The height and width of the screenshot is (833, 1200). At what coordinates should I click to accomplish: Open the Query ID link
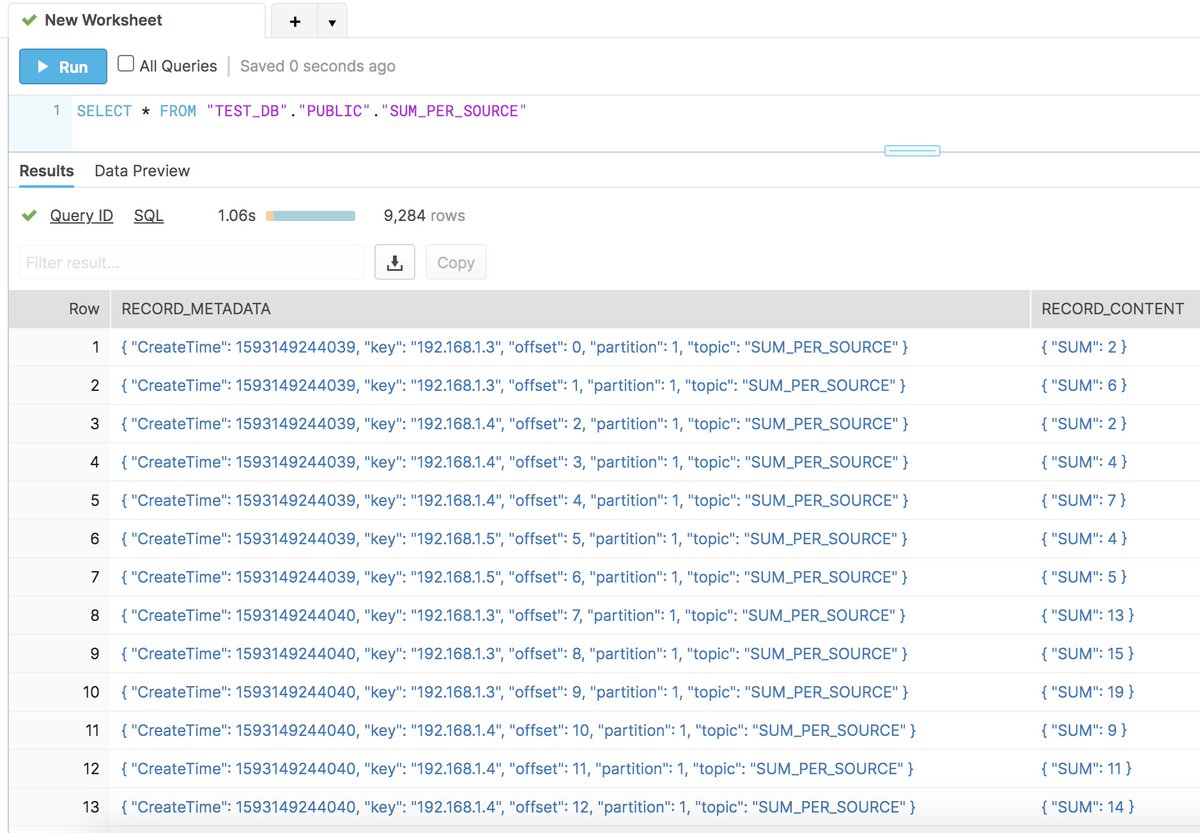pos(81,215)
